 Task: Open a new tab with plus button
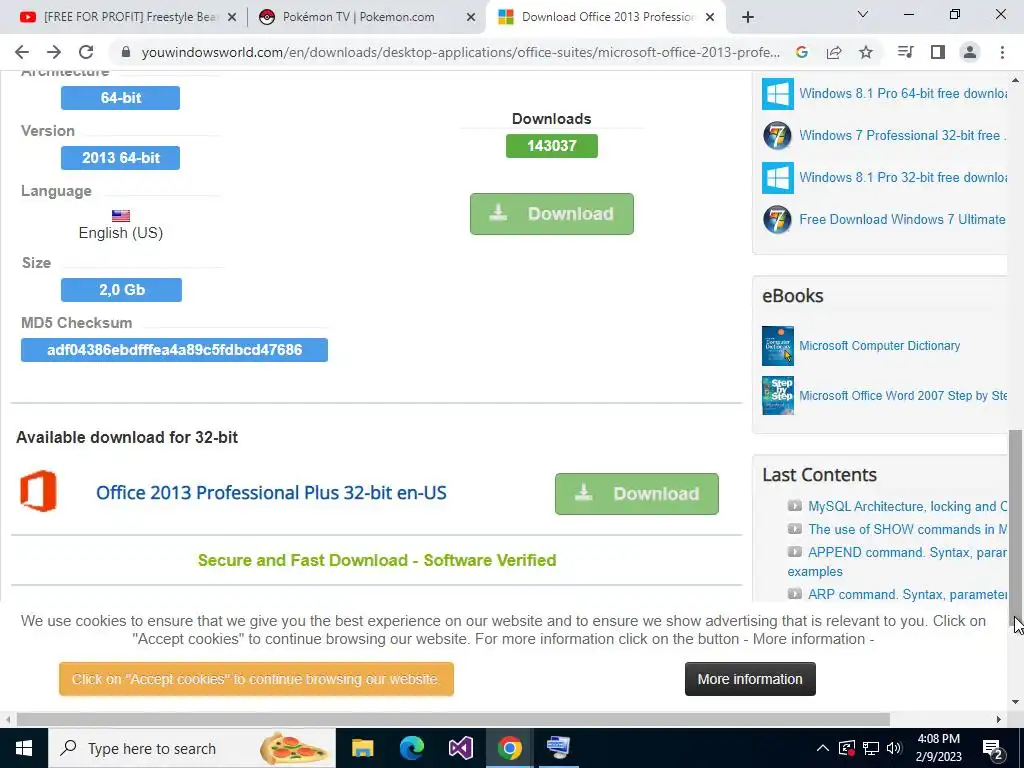(748, 18)
